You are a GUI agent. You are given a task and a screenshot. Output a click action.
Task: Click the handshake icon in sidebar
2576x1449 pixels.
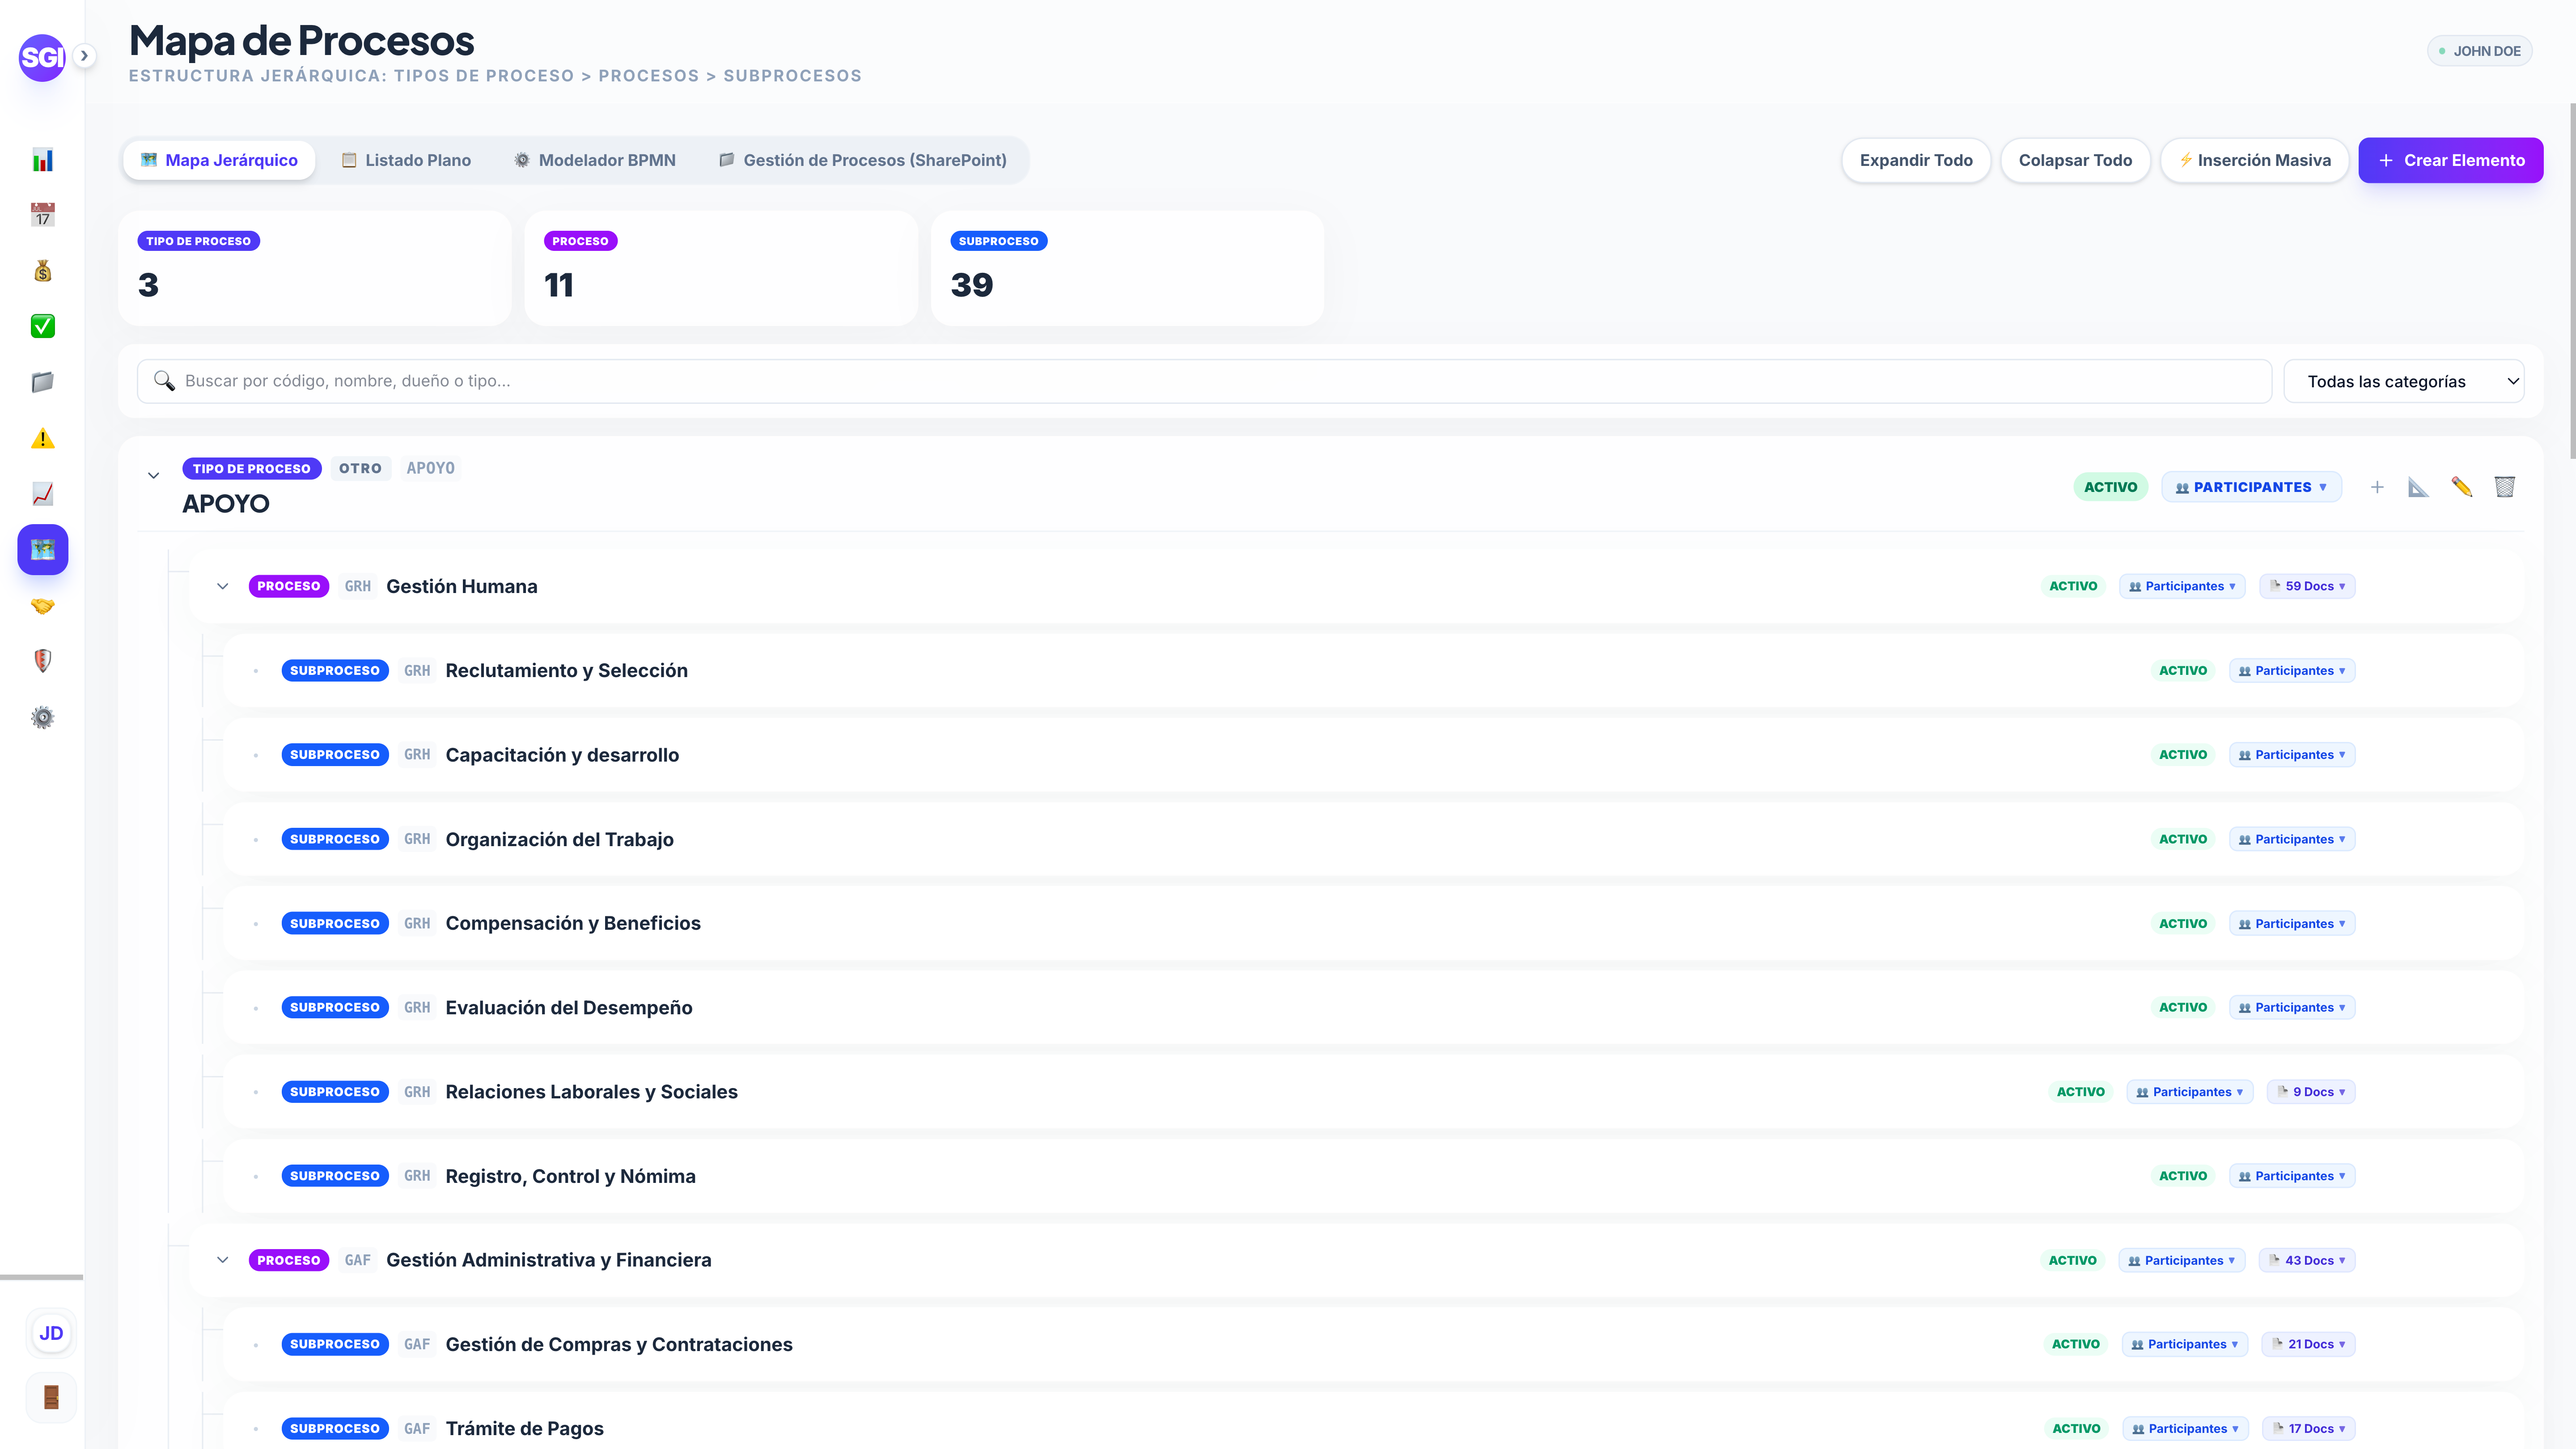(x=42, y=606)
